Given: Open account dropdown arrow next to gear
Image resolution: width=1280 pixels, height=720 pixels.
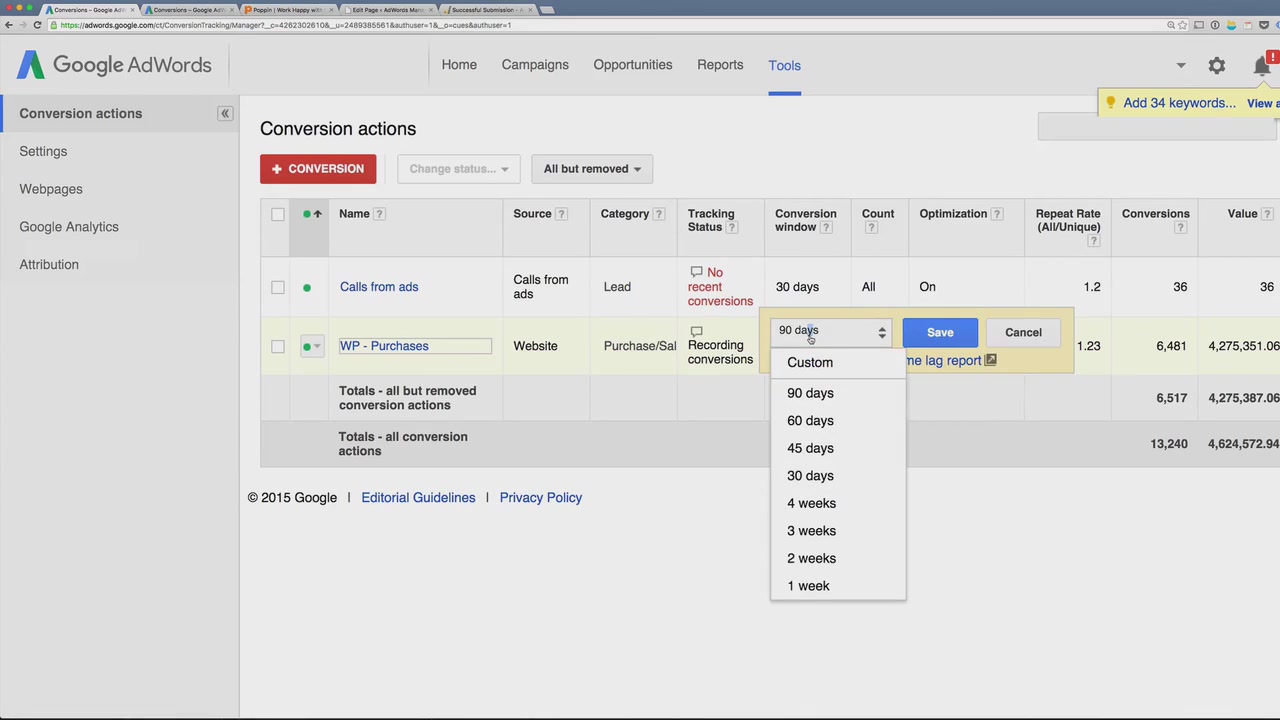Looking at the screenshot, I should 1181,65.
